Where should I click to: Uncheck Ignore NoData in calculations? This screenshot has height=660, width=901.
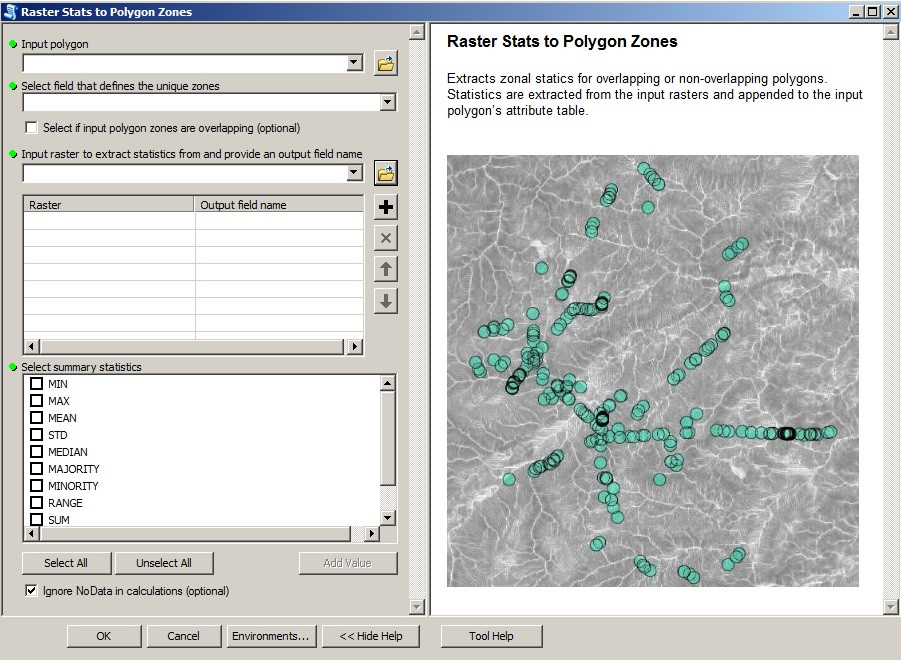click(x=32, y=590)
